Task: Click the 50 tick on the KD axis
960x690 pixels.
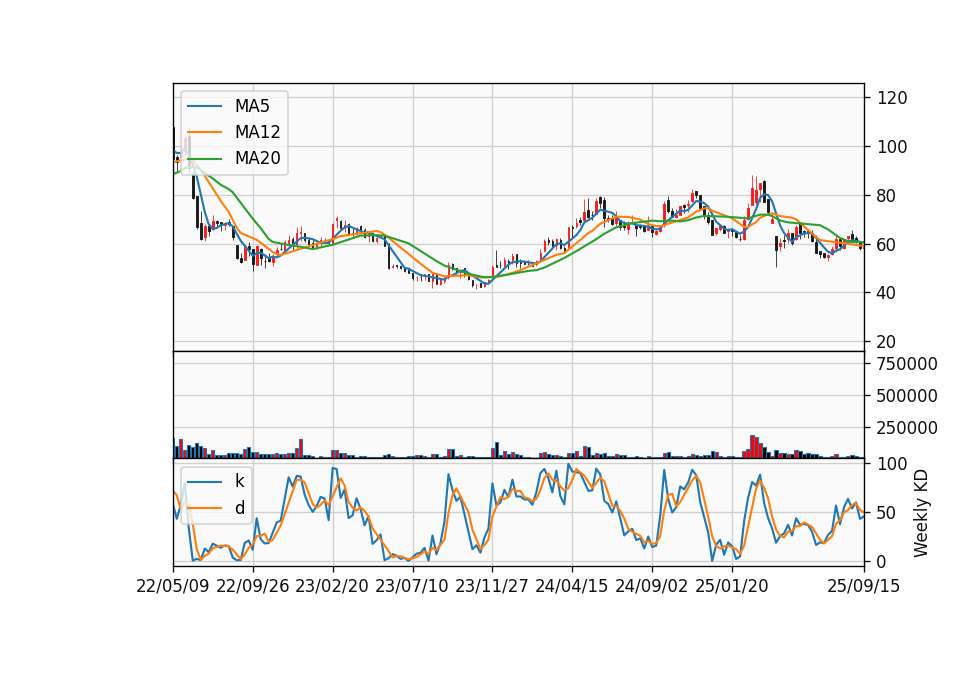Action: (886, 513)
